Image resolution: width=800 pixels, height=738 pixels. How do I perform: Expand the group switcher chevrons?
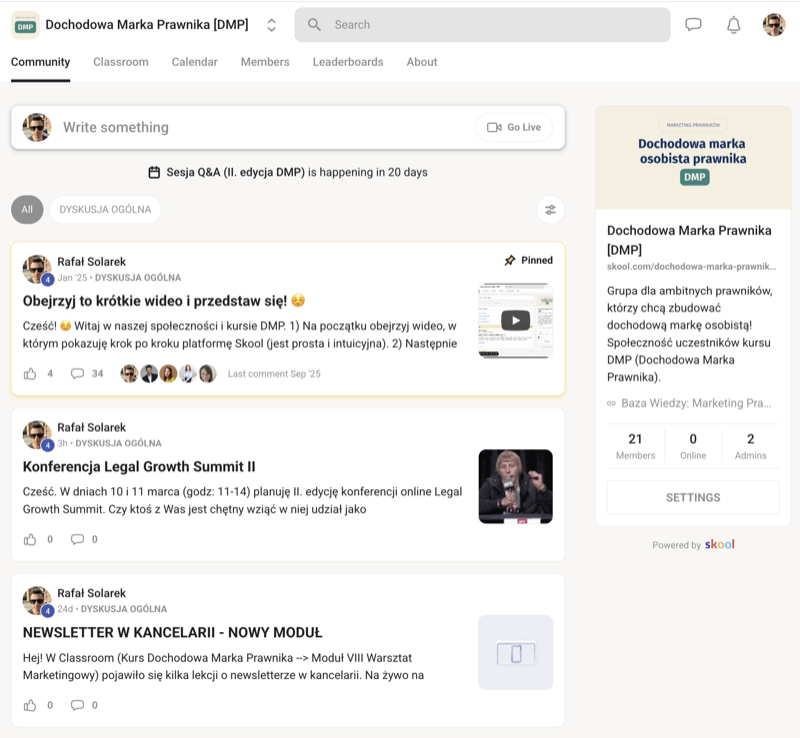click(272, 25)
